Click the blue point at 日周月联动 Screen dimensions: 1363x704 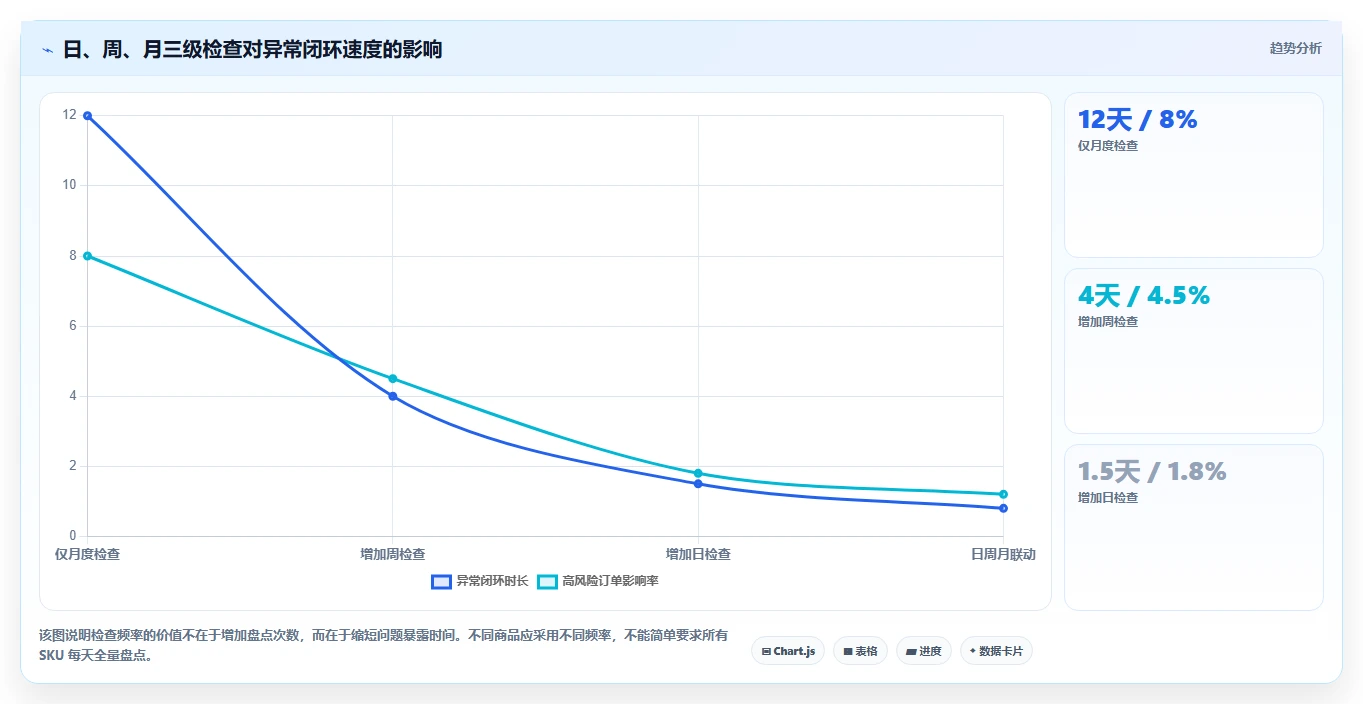coord(1003,508)
